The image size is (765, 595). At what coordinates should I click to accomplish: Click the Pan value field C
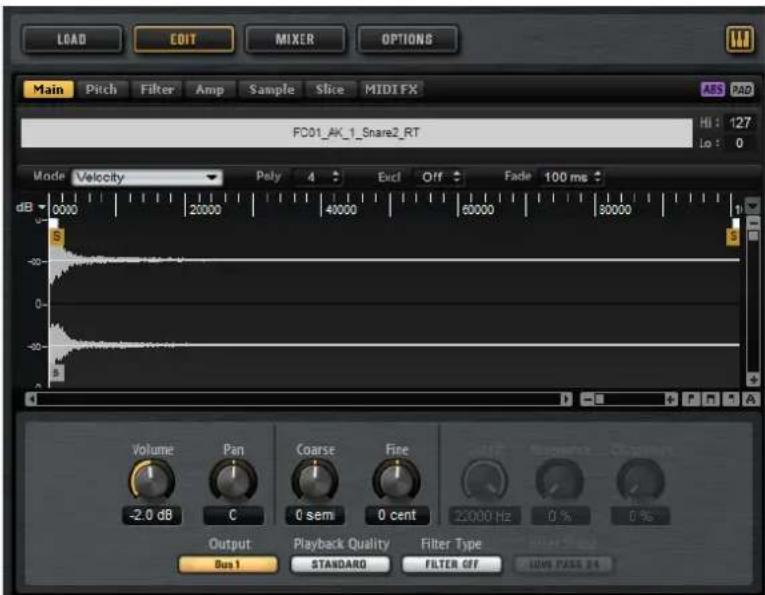tap(233, 515)
